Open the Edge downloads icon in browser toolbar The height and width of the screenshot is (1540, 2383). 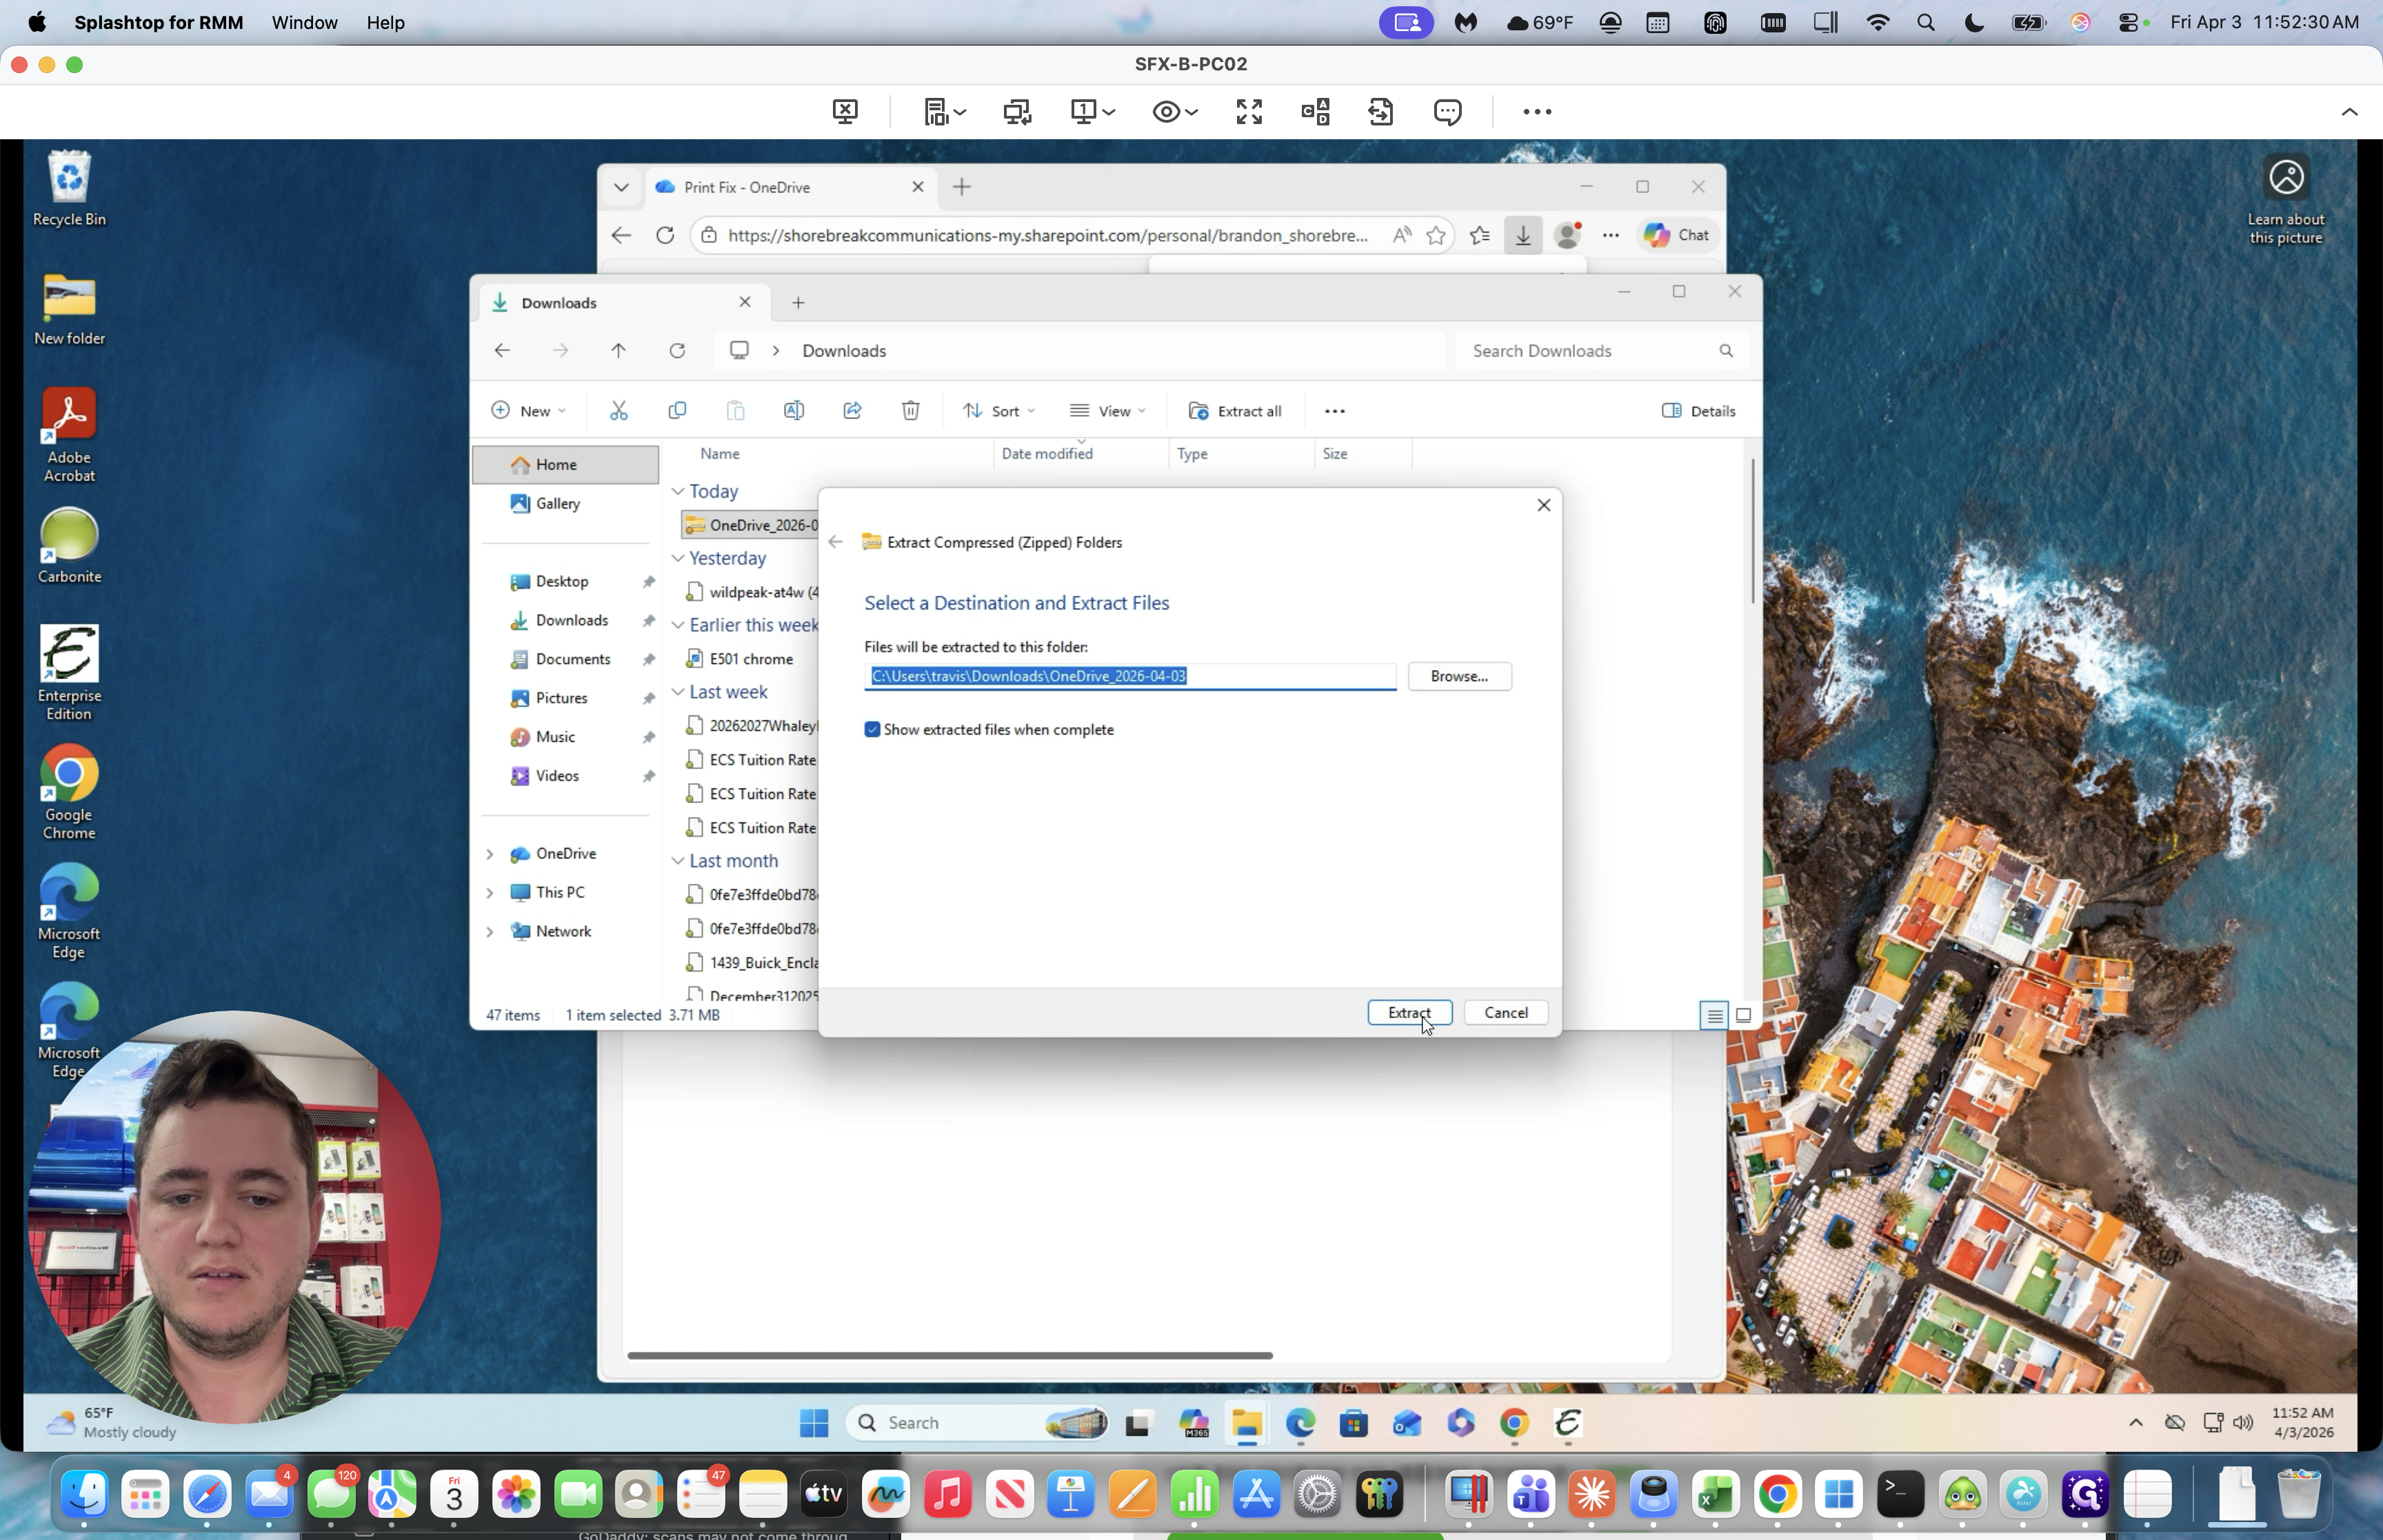point(1522,235)
